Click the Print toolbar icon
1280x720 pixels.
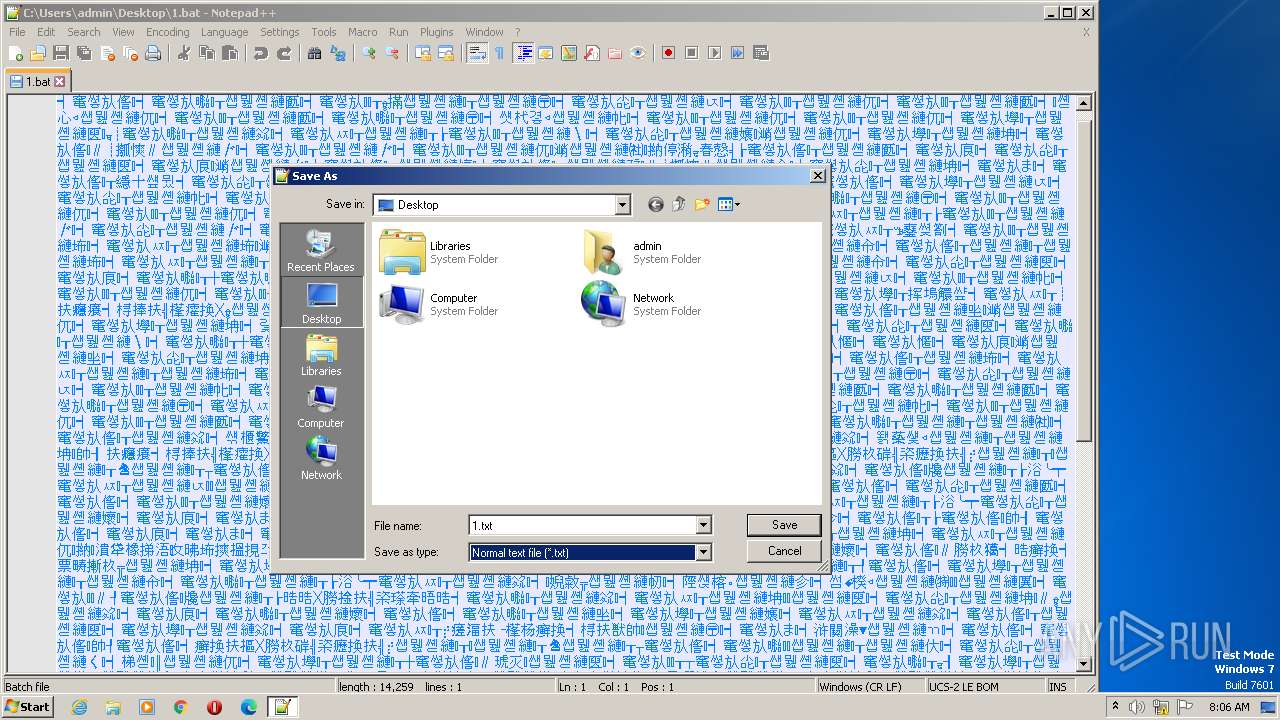click(153, 53)
